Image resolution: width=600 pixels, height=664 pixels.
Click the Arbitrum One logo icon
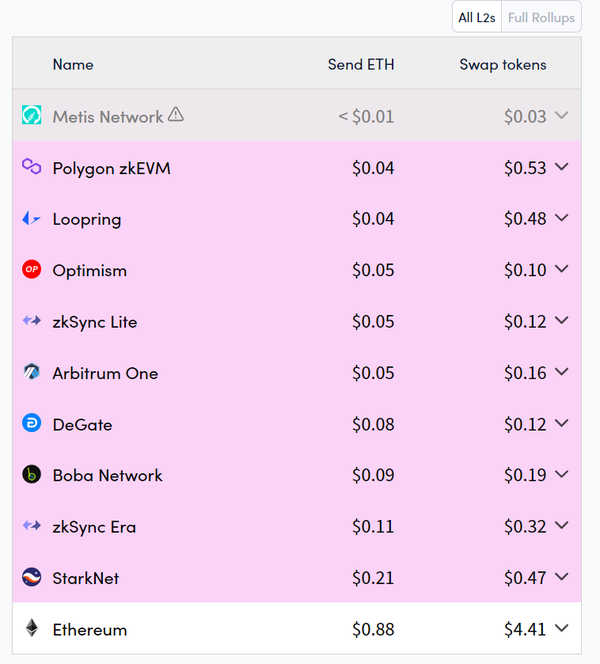pyautogui.click(x=31, y=373)
